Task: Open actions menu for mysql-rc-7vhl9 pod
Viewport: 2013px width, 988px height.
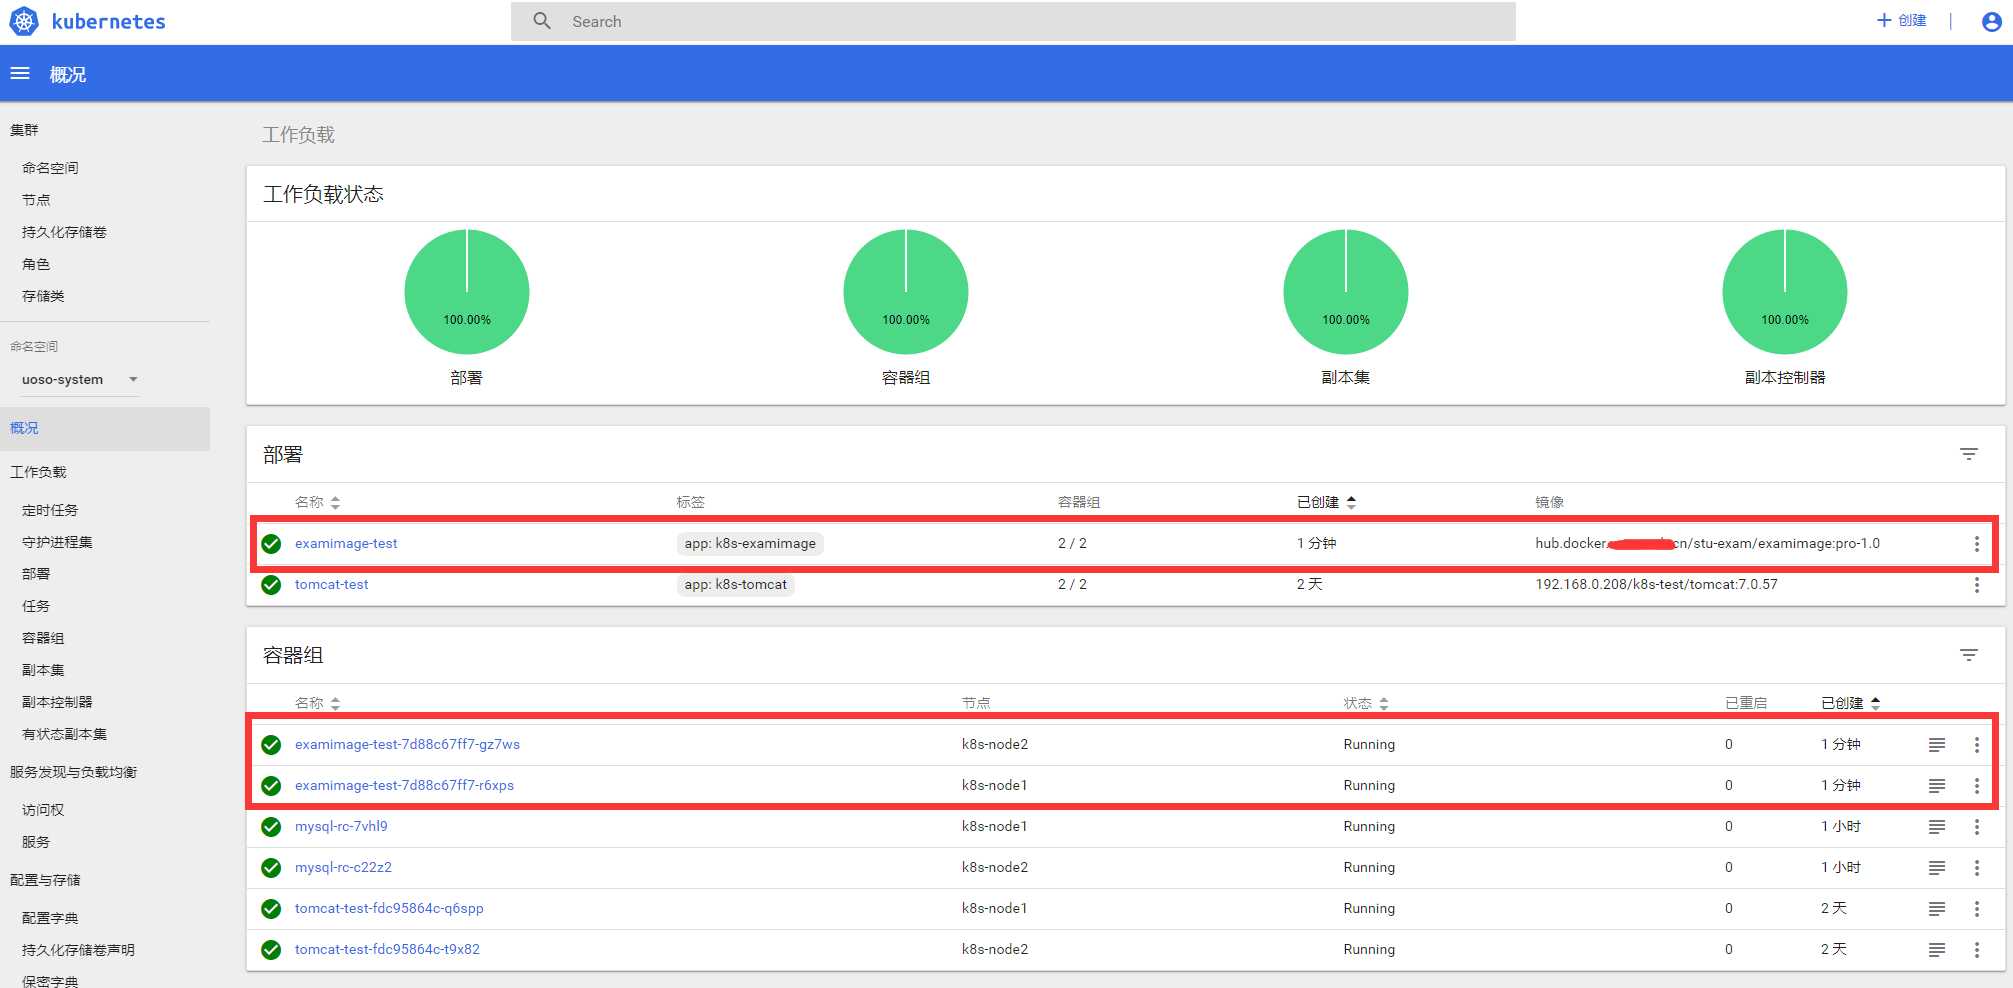Action: 1976,827
